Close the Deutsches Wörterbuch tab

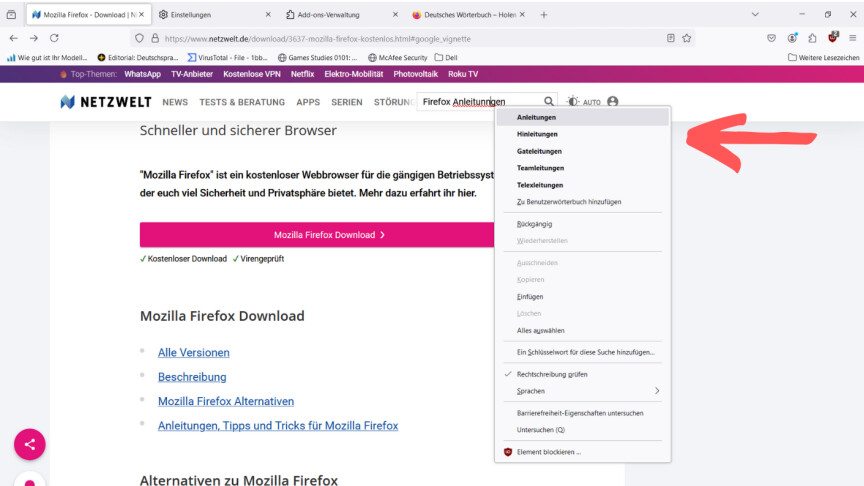tap(522, 15)
